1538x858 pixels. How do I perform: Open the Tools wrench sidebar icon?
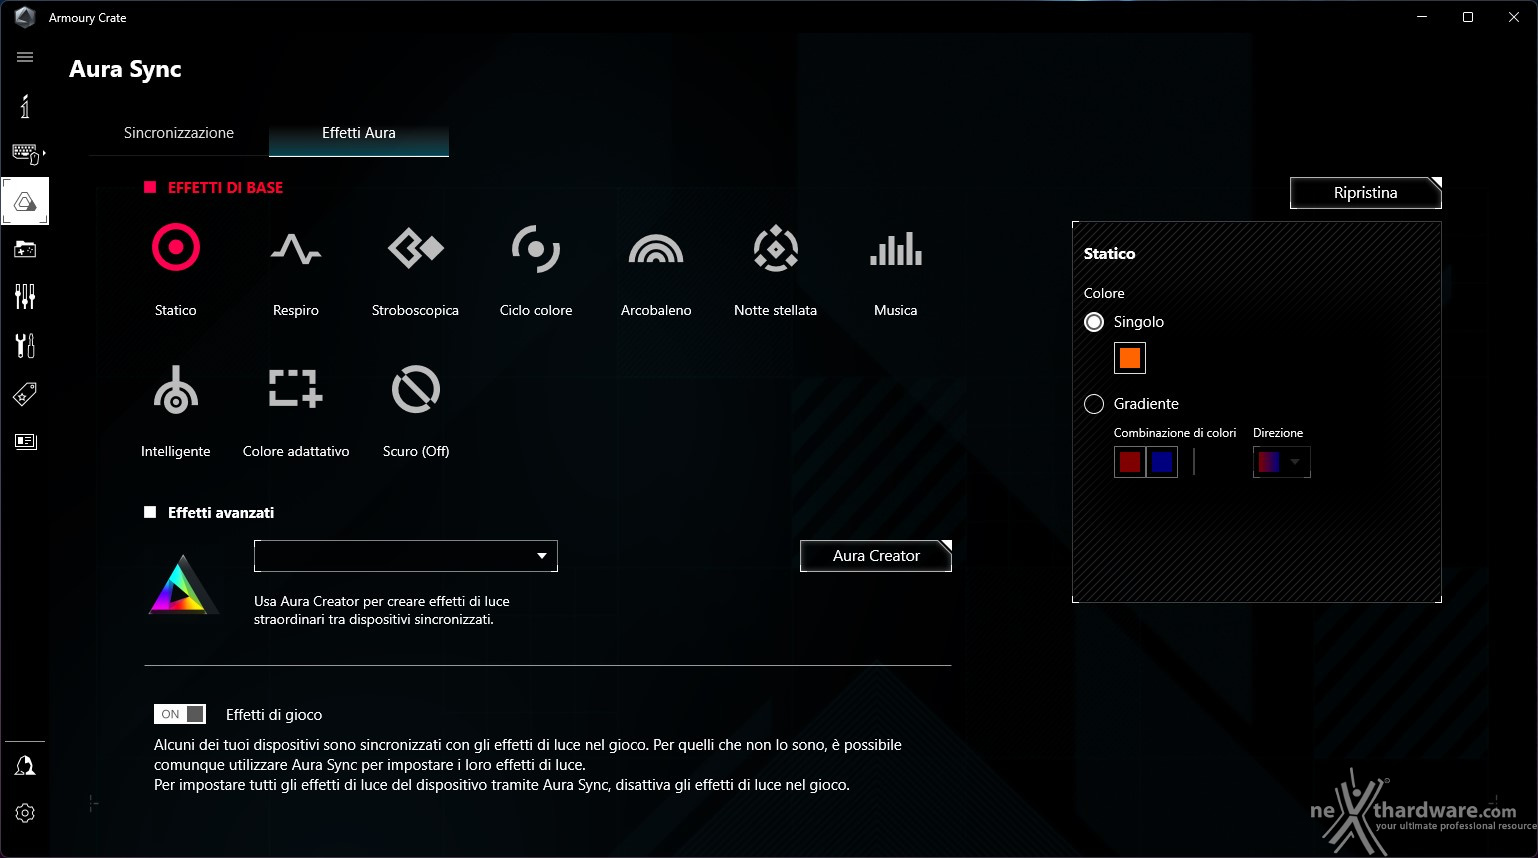pos(25,345)
